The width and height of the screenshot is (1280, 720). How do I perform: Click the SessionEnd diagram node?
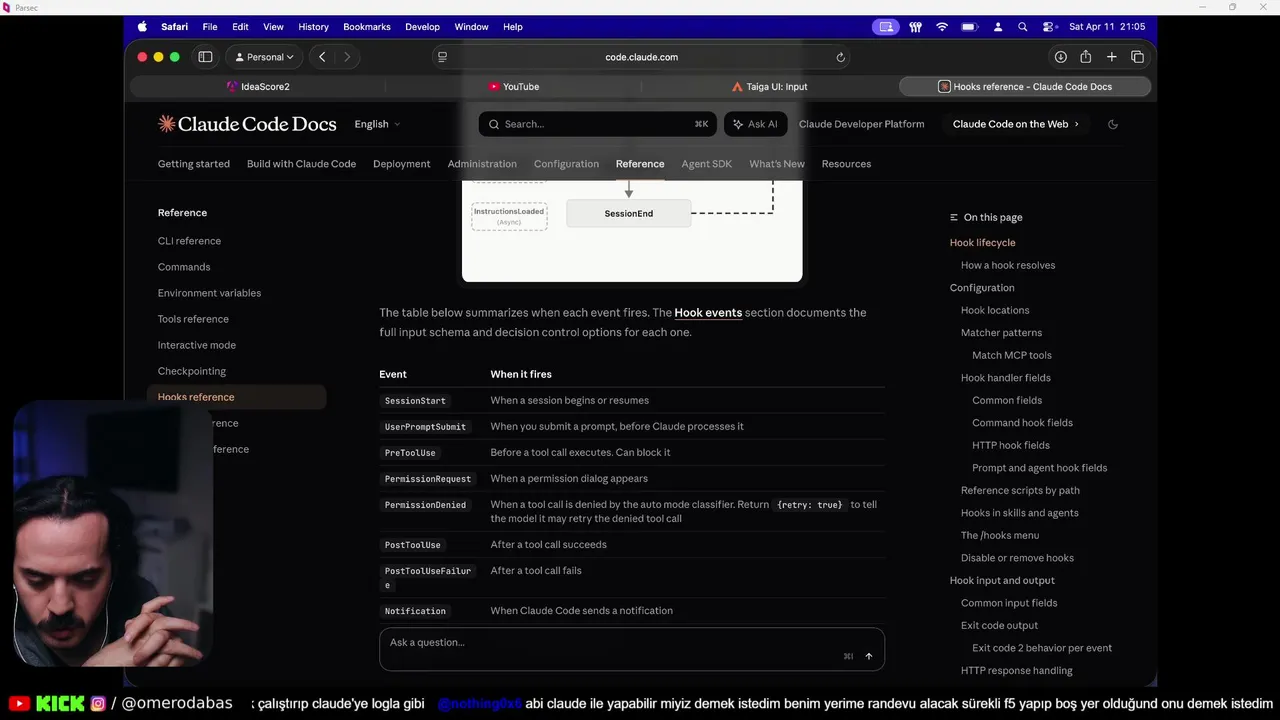tap(629, 213)
